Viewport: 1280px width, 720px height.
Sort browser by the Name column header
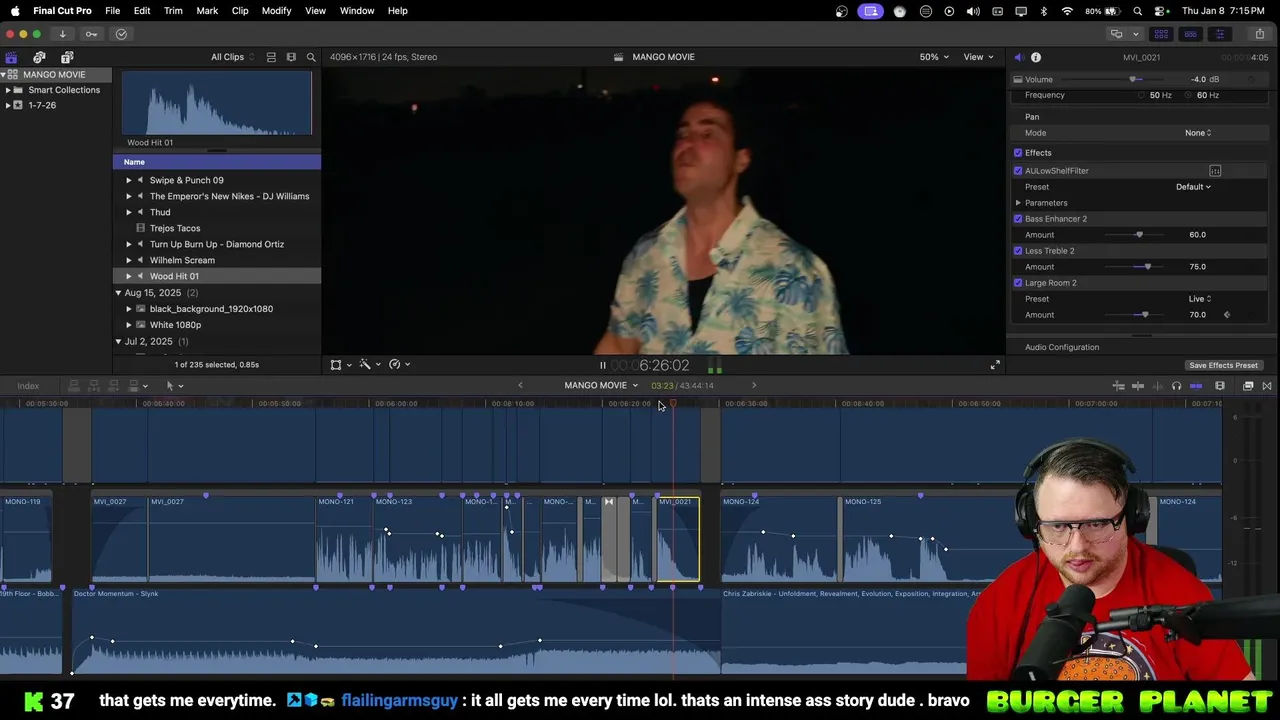coord(217,162)
